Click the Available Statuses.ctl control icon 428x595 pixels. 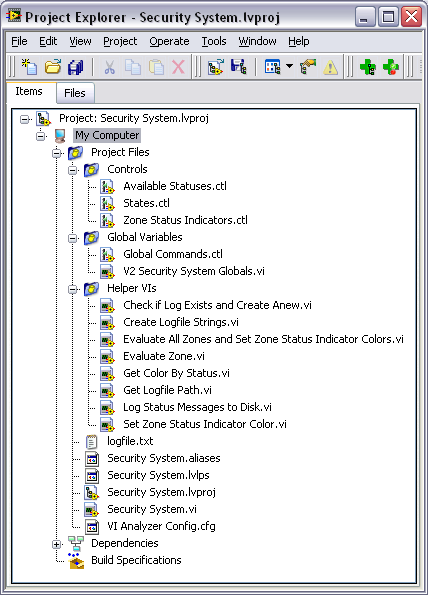click(x=107, y=187)
